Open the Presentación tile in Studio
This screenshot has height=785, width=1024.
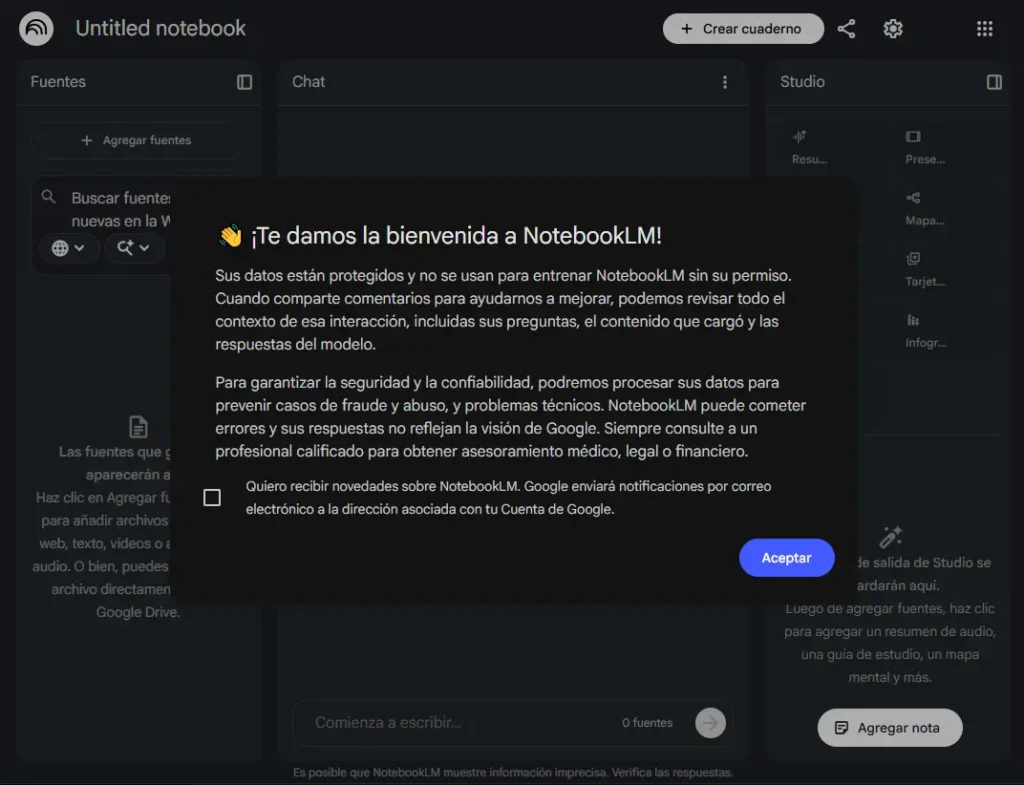[x=925, y=147]
